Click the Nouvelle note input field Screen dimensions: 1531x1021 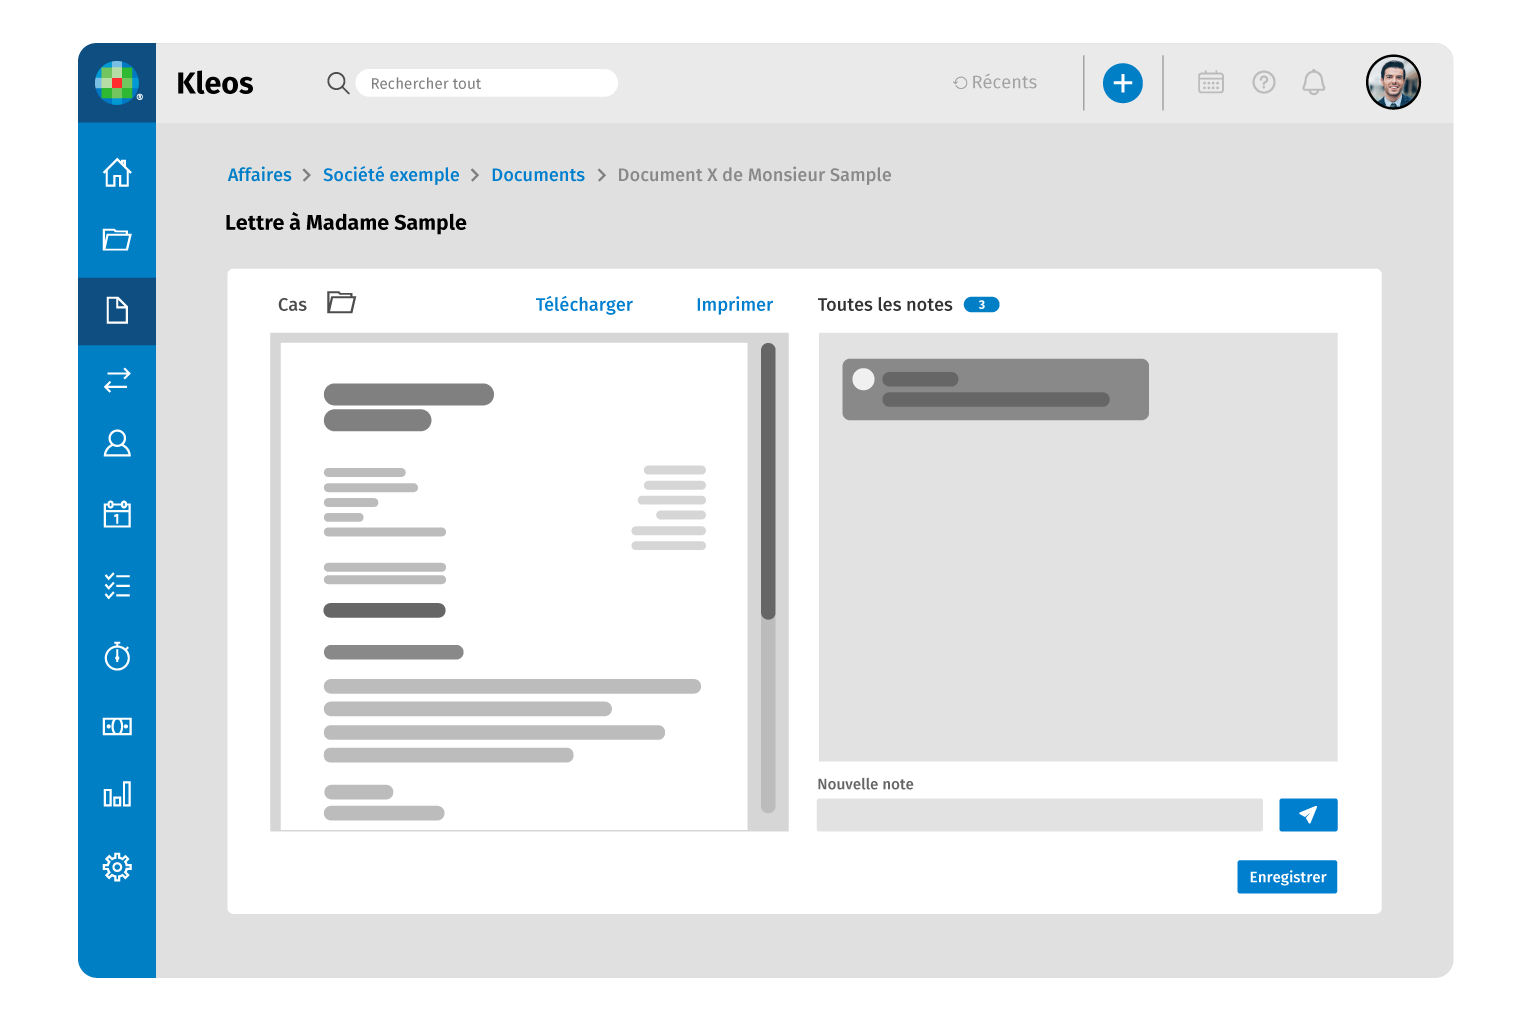[x=1039, y=815]
